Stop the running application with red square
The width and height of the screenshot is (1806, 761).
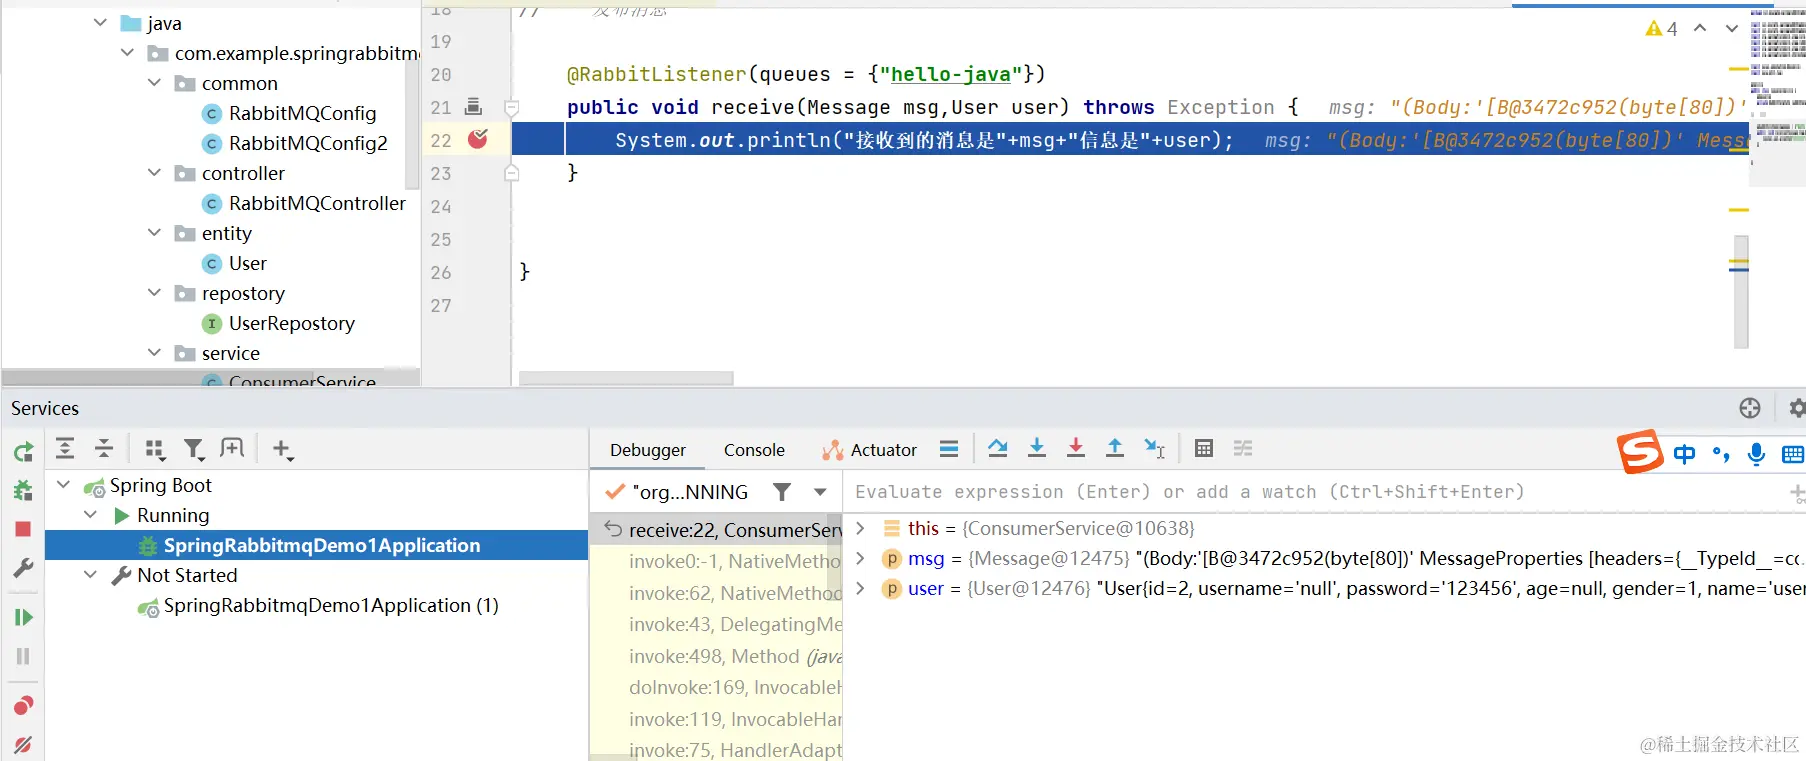(x=23, y=529)
